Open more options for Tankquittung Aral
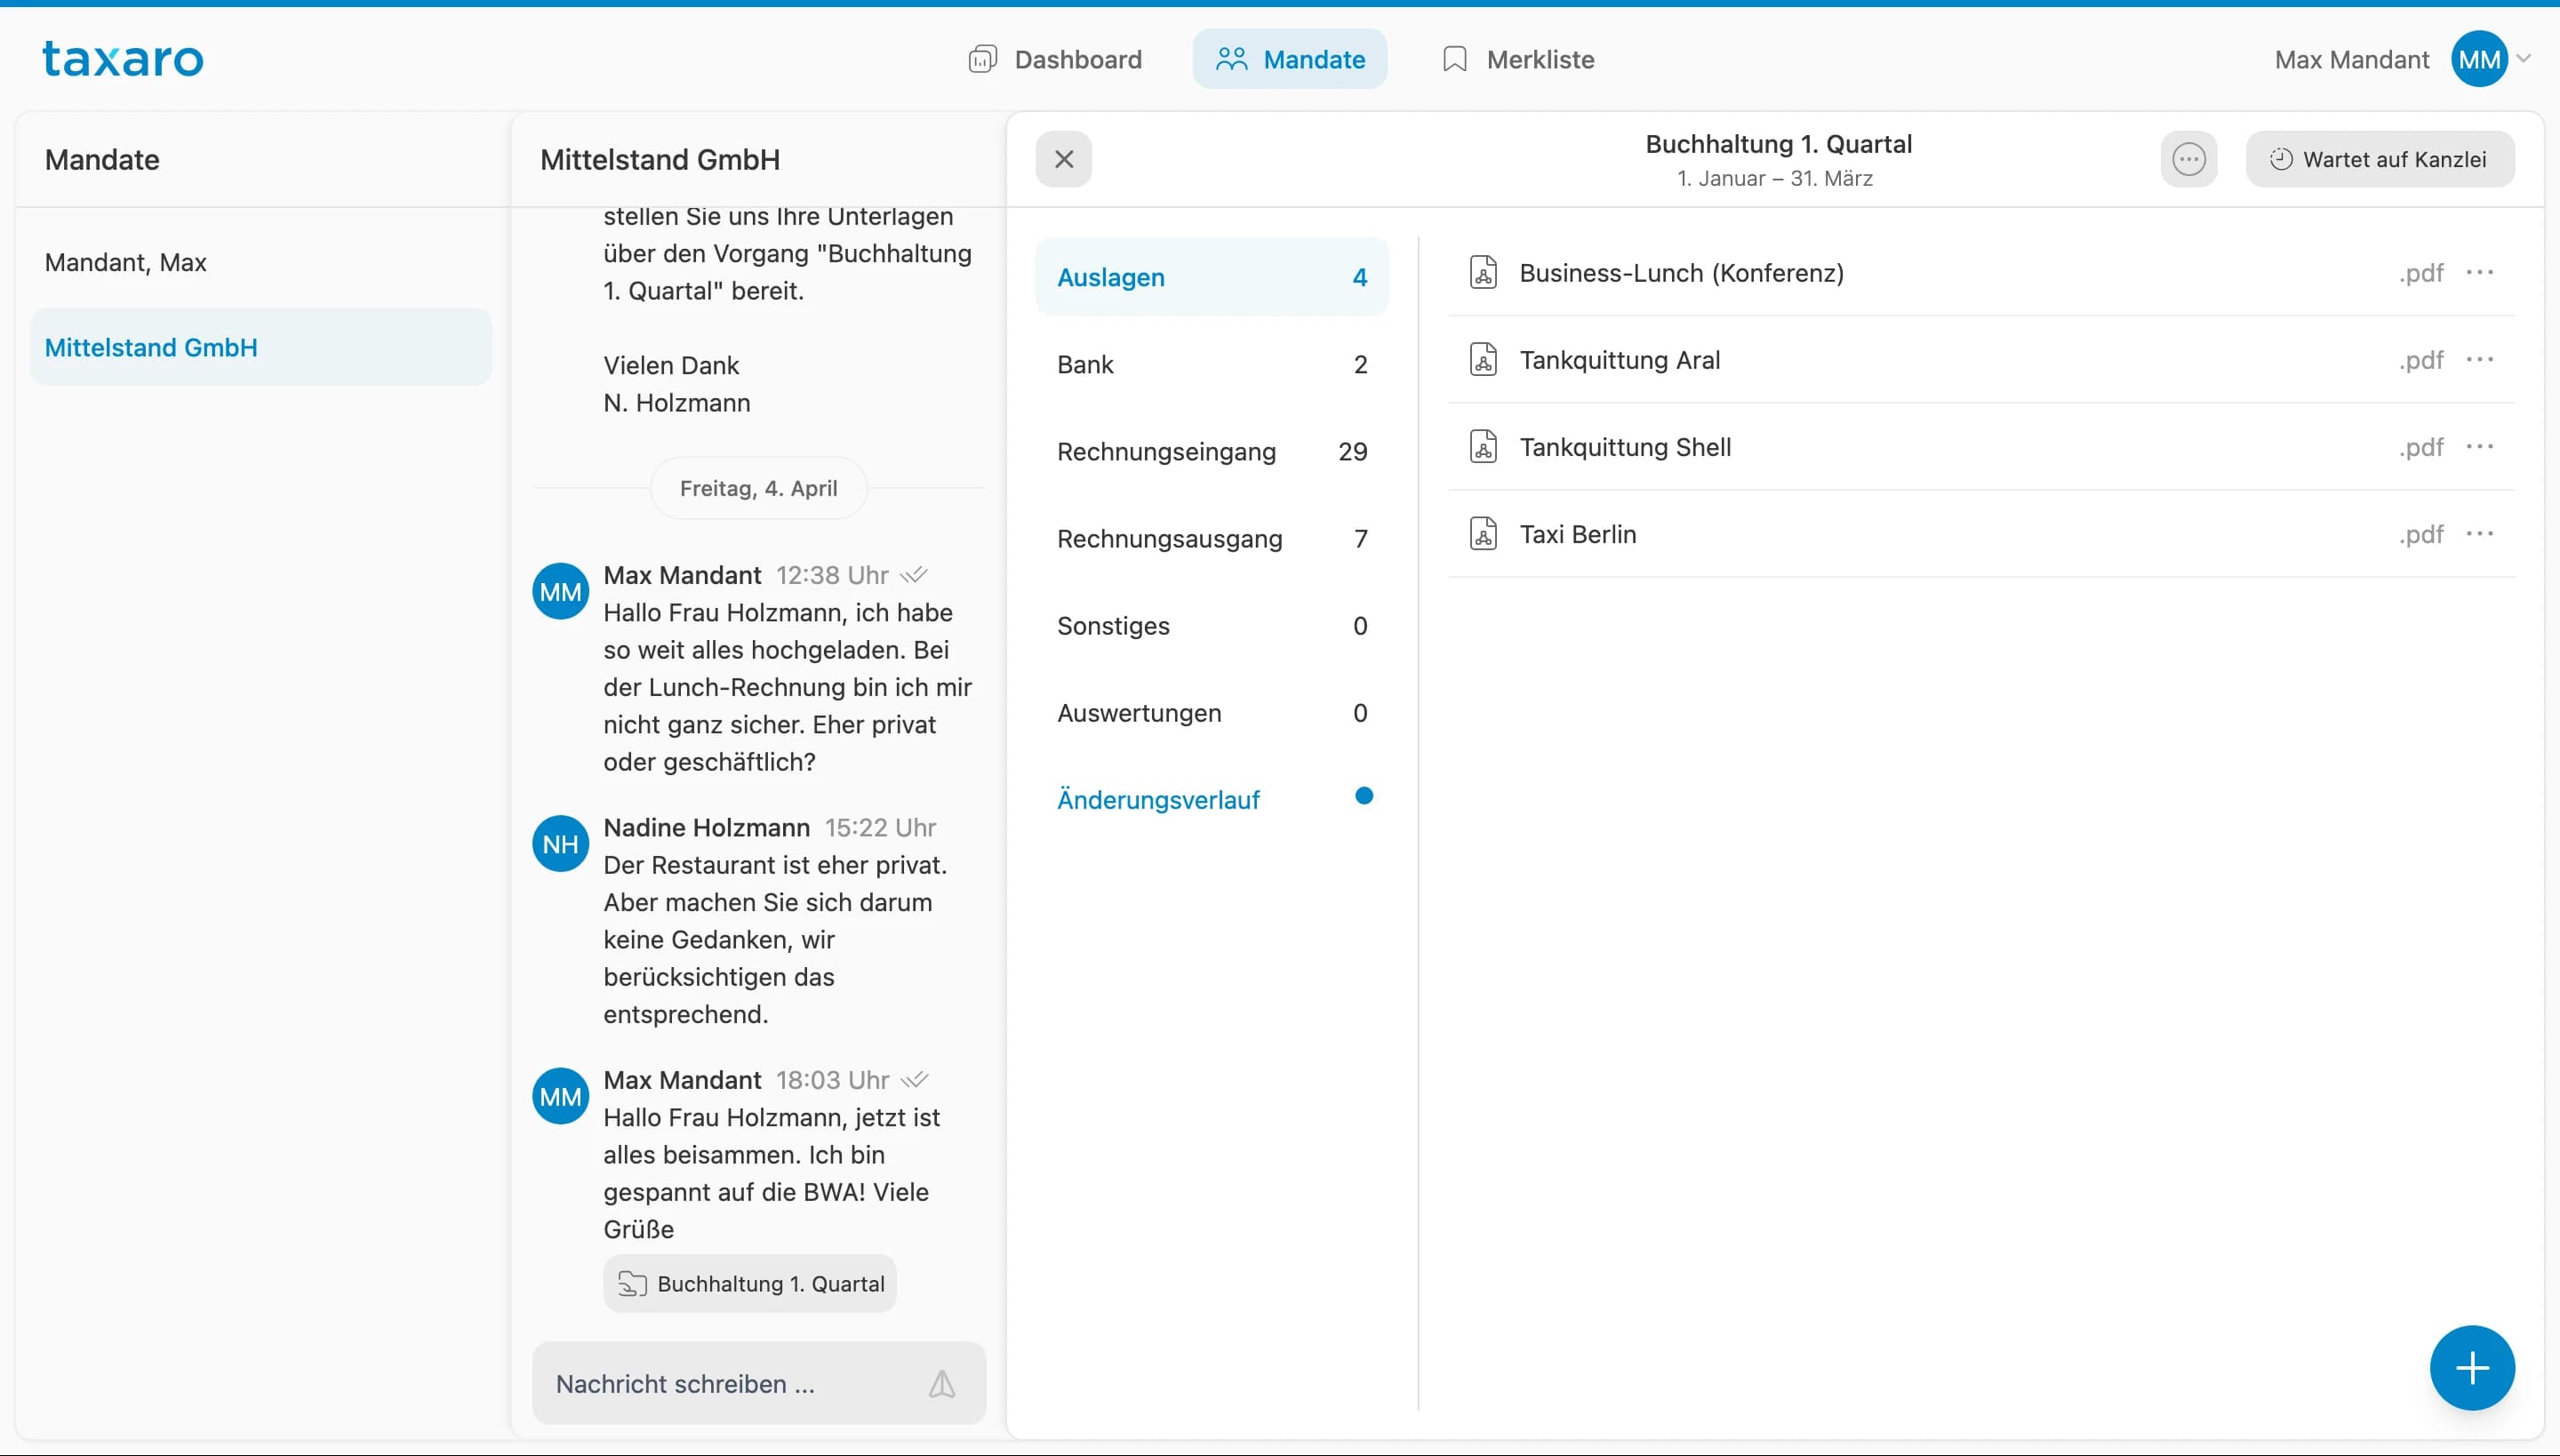This screenshot has height=1456, width=2560. click(2479, 359)
